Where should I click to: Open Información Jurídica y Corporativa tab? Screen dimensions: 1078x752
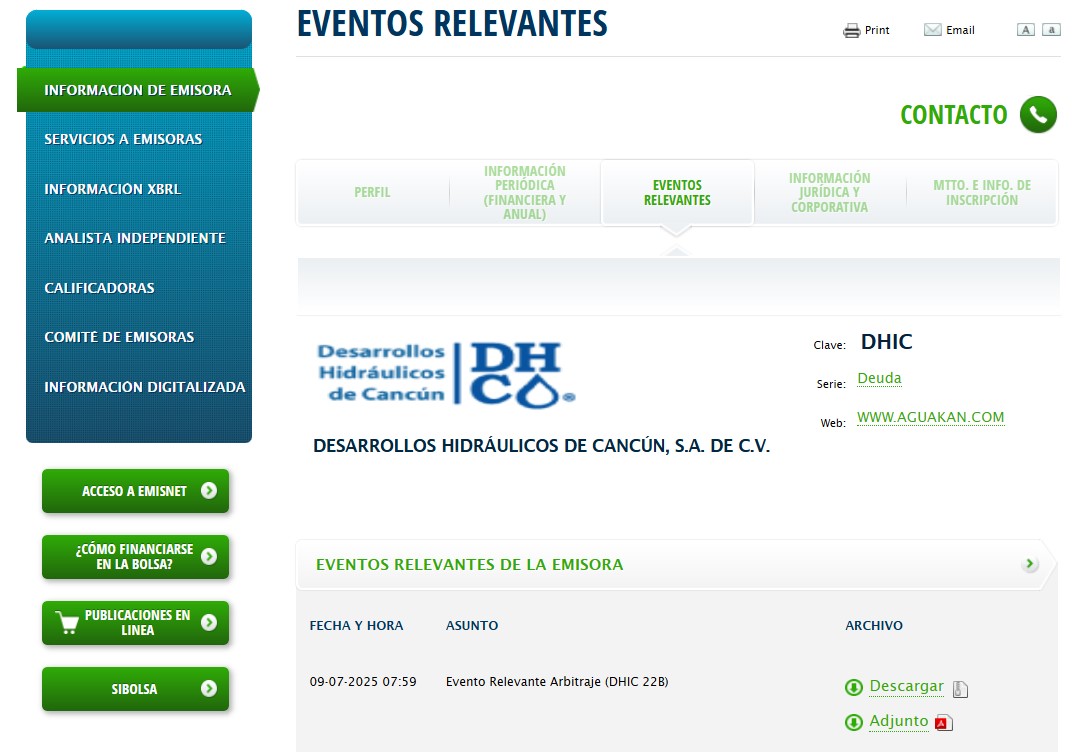coord(830,192)
